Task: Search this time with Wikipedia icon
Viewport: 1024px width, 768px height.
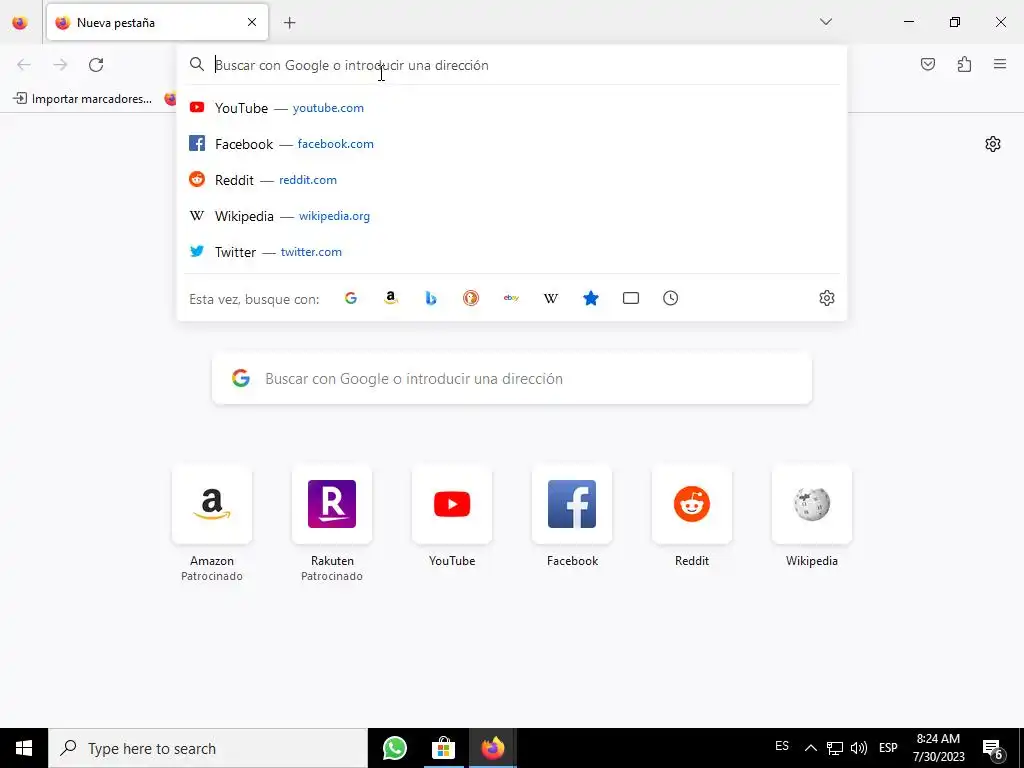Action: (551, 298)
